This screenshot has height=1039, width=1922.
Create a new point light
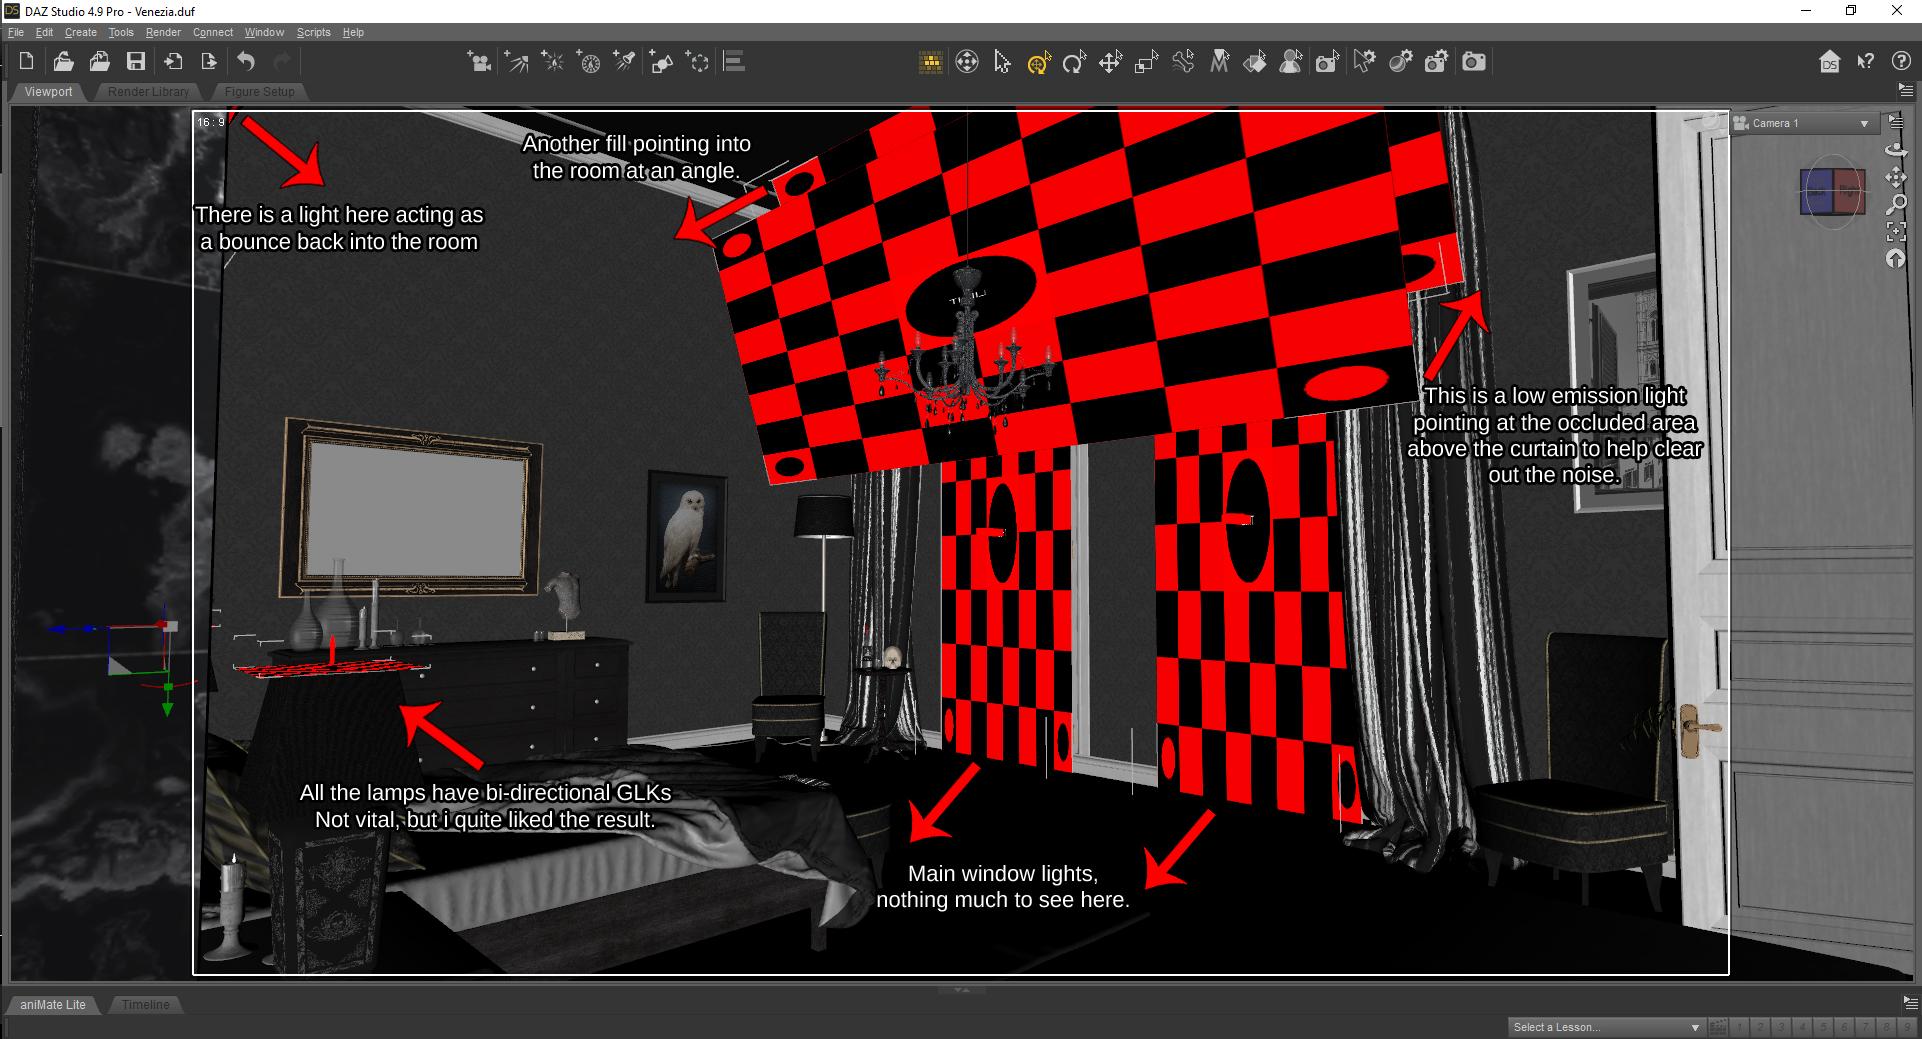tap(552, 62)
